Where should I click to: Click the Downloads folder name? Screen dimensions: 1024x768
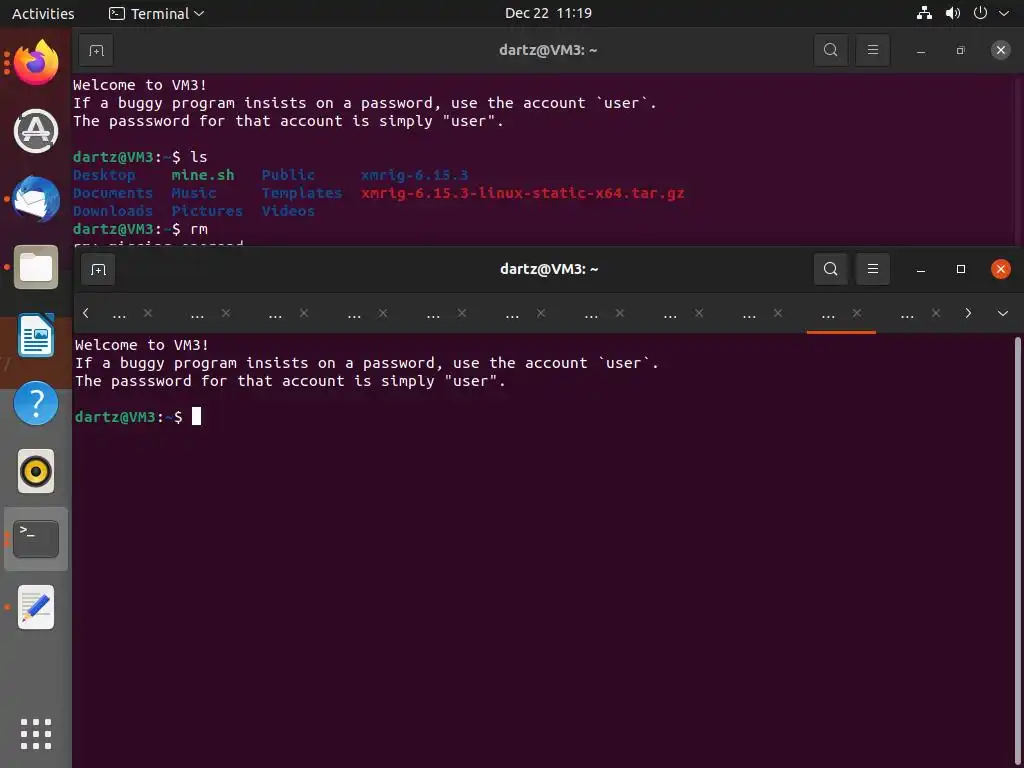113,211
